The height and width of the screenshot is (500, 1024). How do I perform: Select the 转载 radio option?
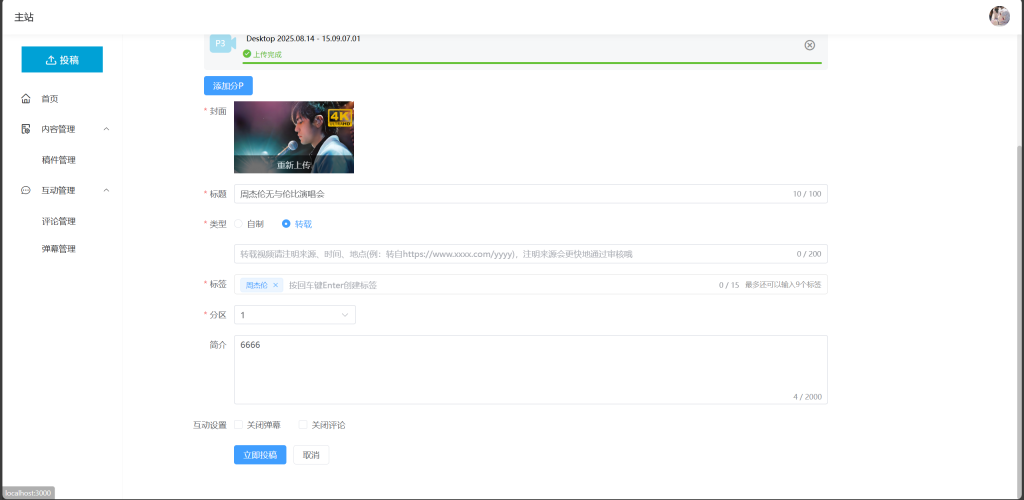(x=286, y=224)
